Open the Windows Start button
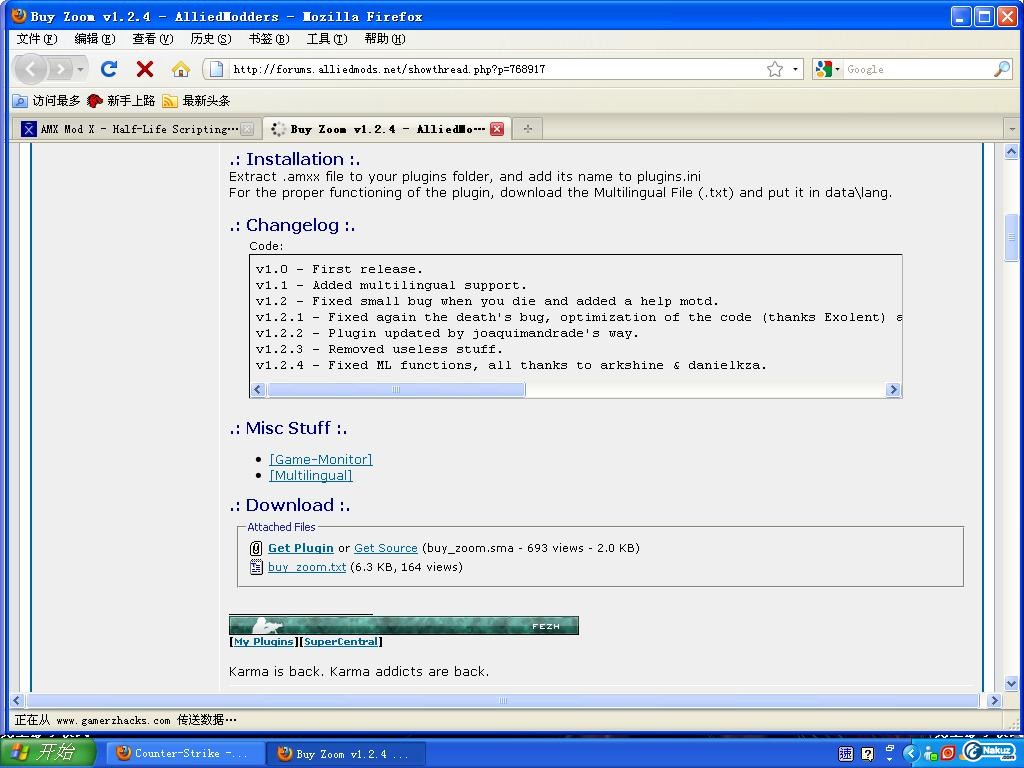This screenshot has width=1024, height=768. pyautogui.click(x=48, y=753)
